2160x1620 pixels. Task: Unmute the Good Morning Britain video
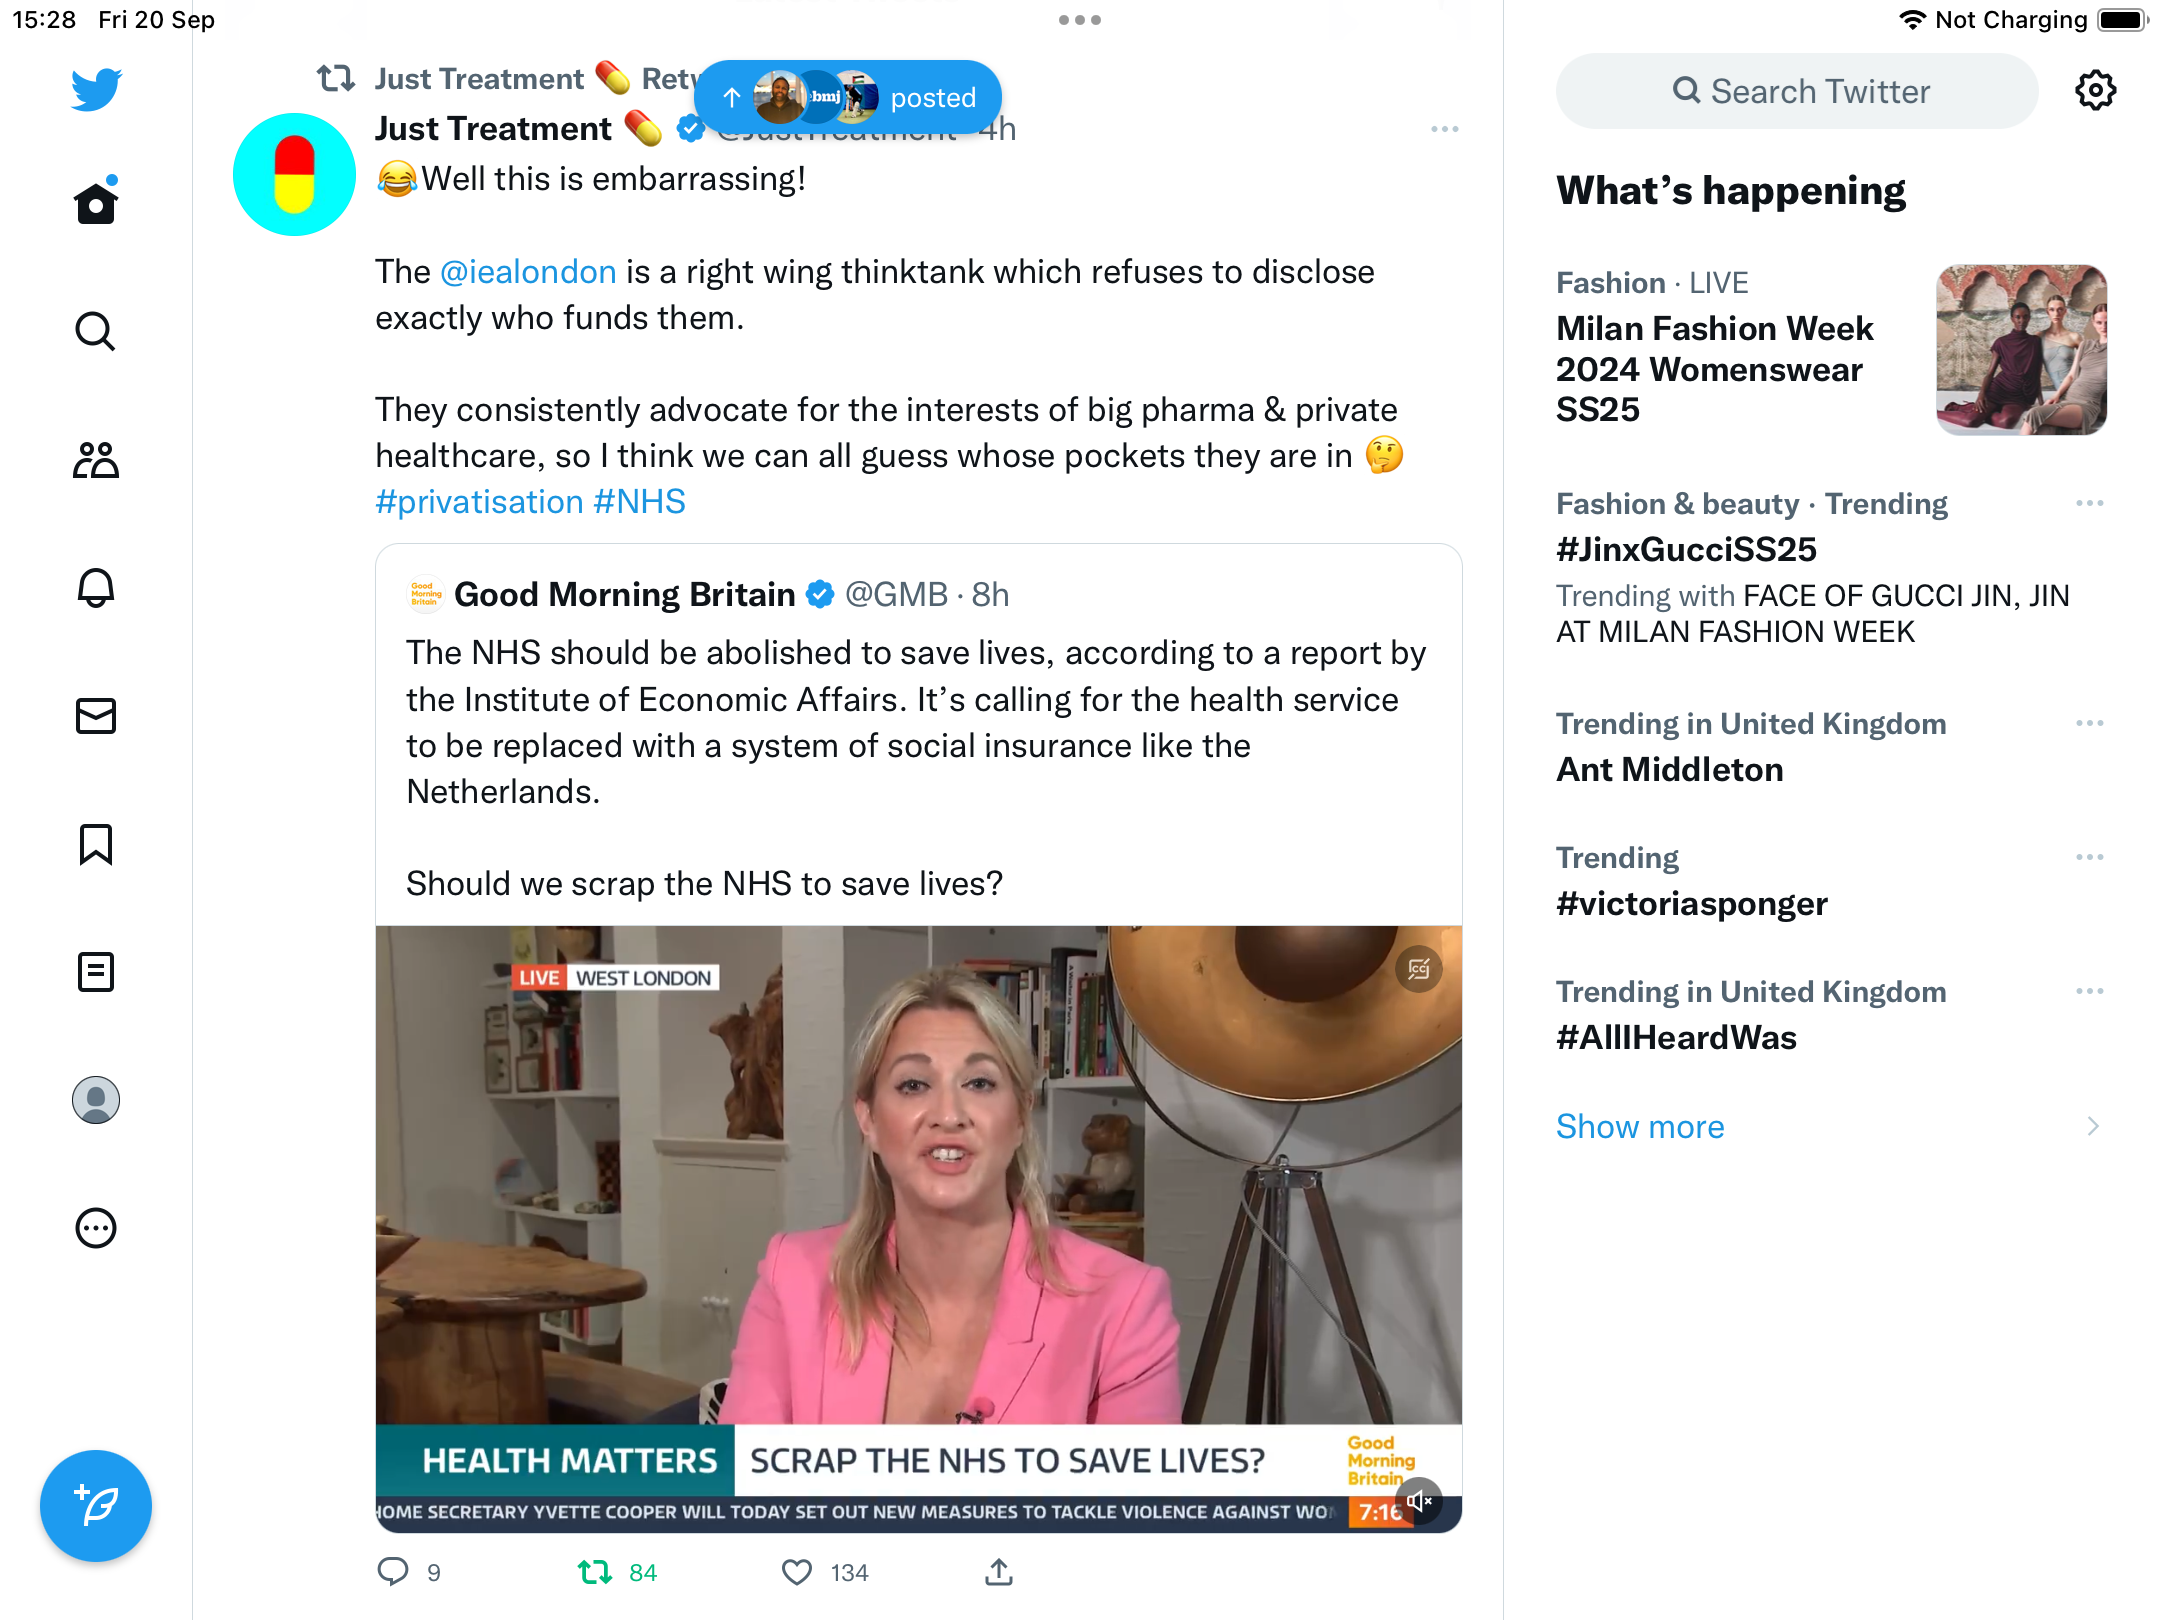pos(1419,1501)
